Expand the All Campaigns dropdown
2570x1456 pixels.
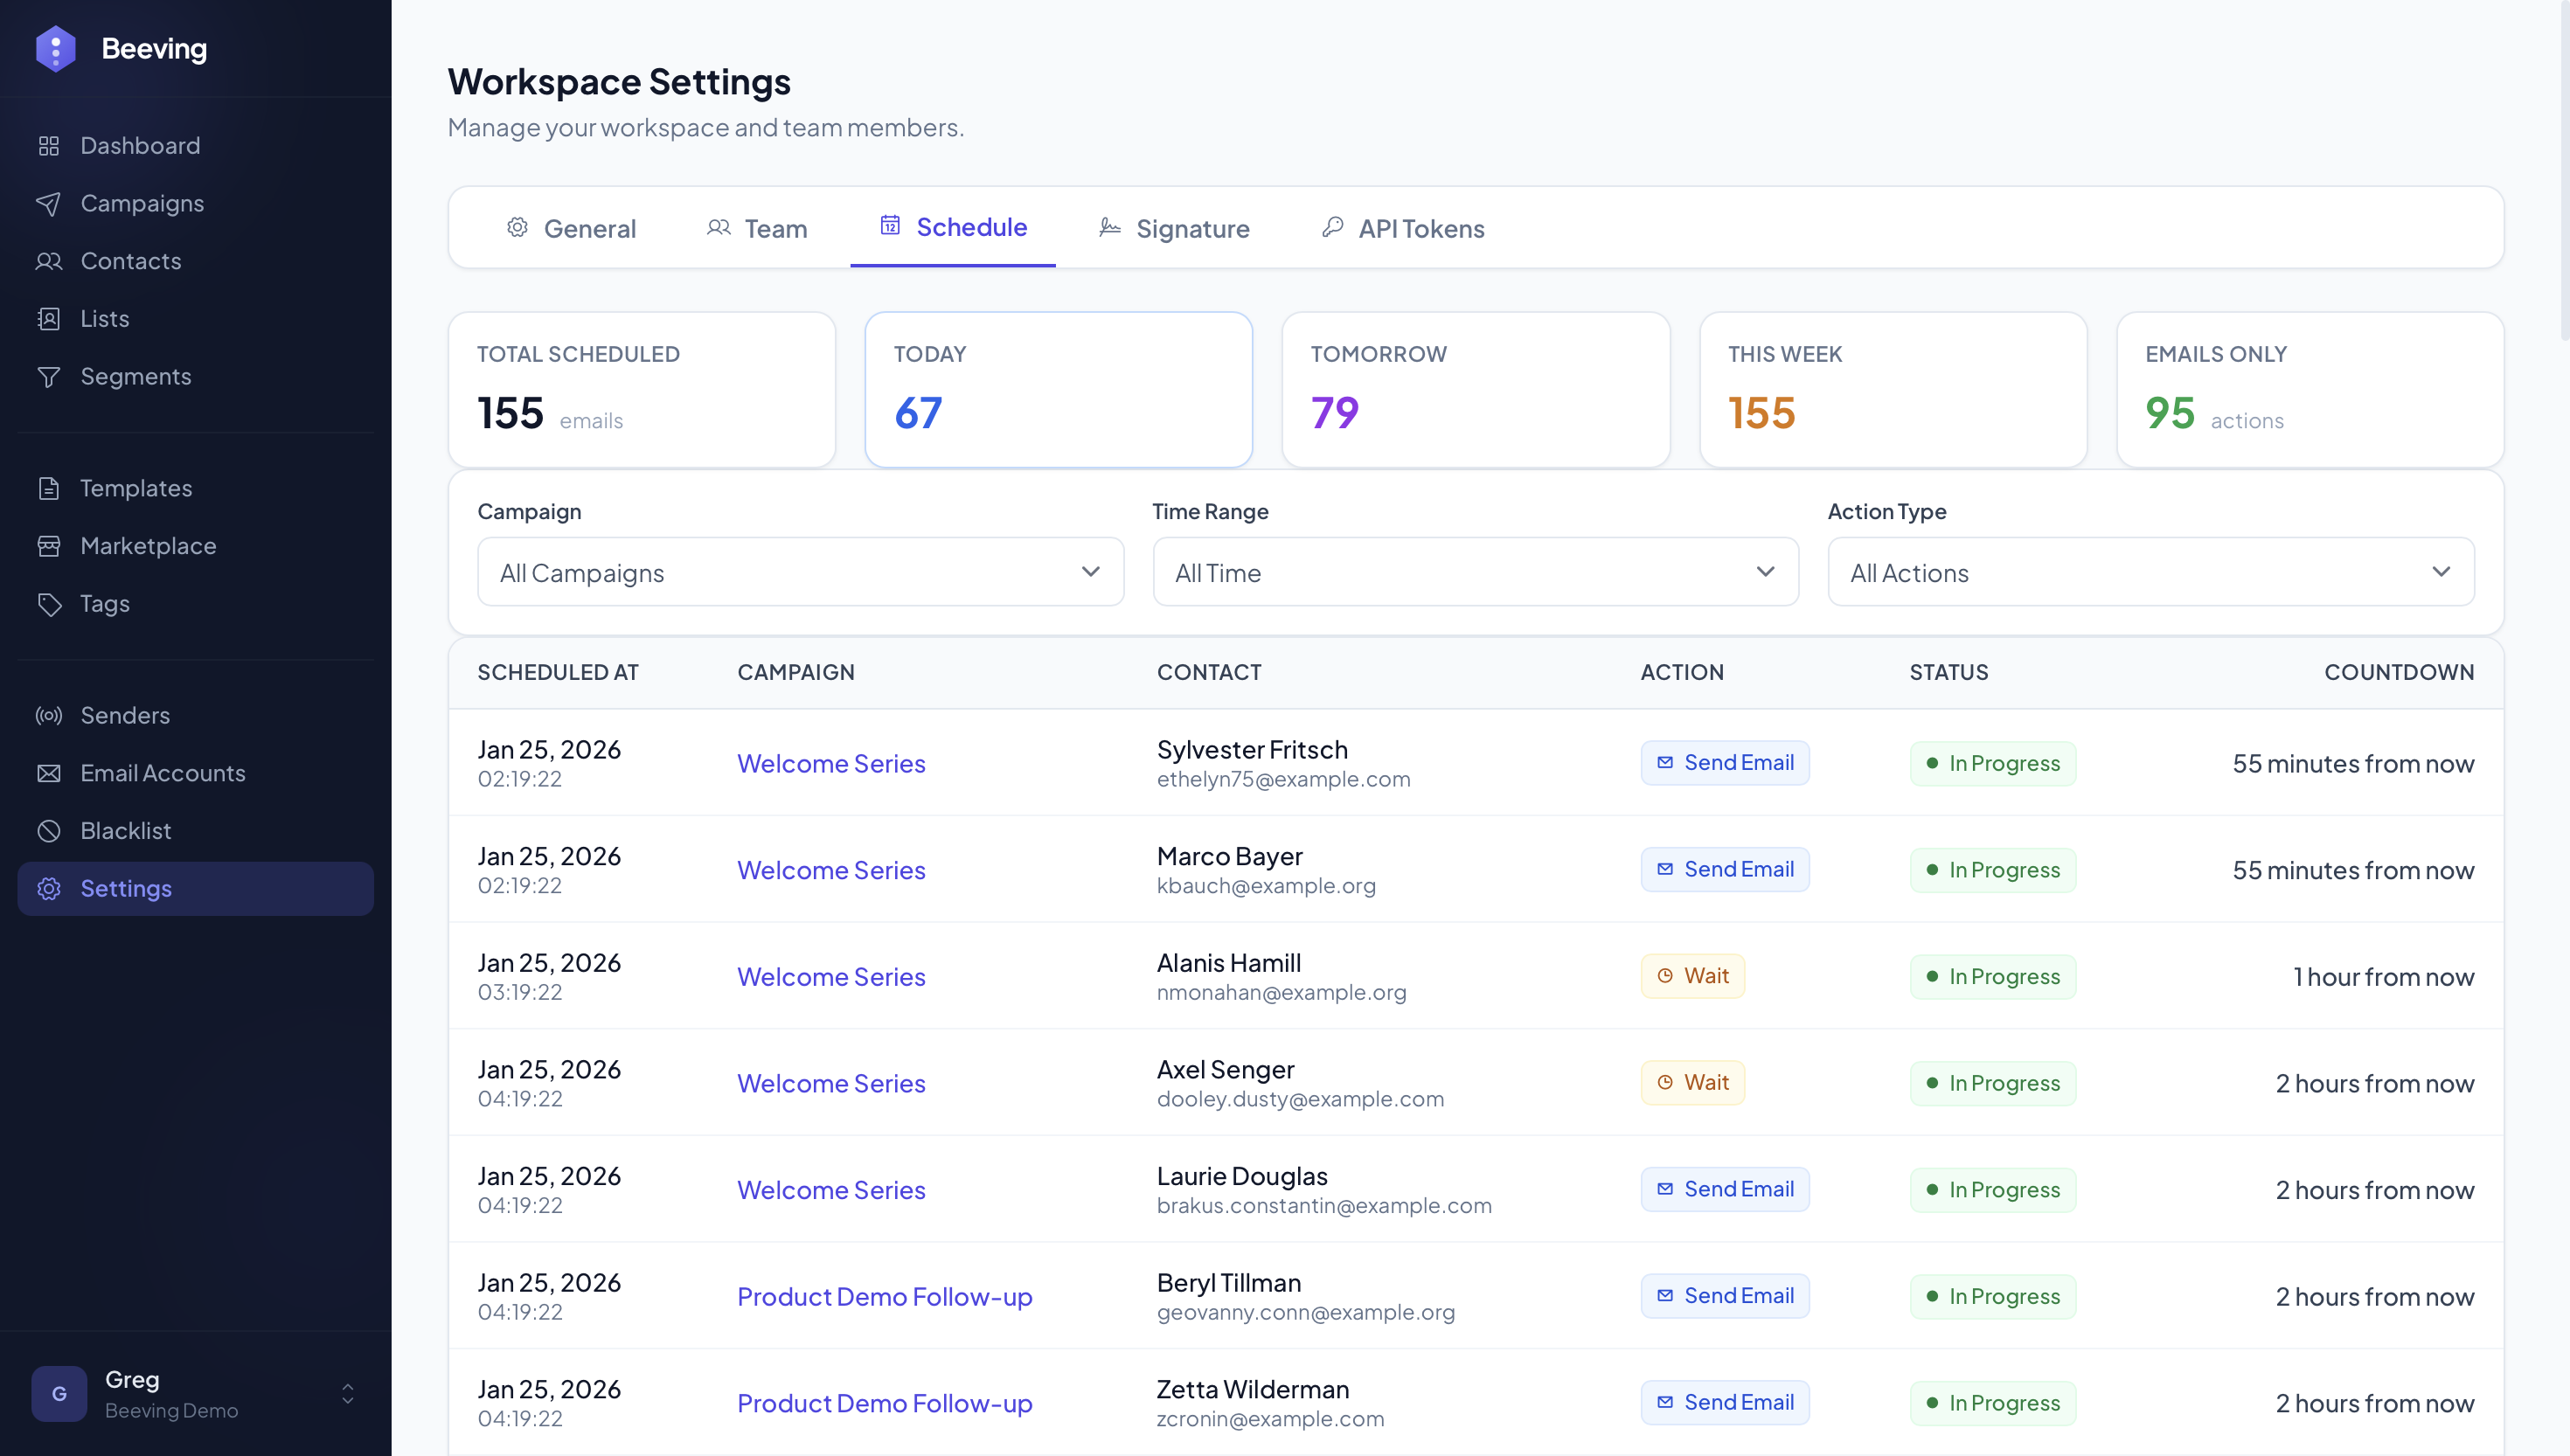[x=800, y=572]
